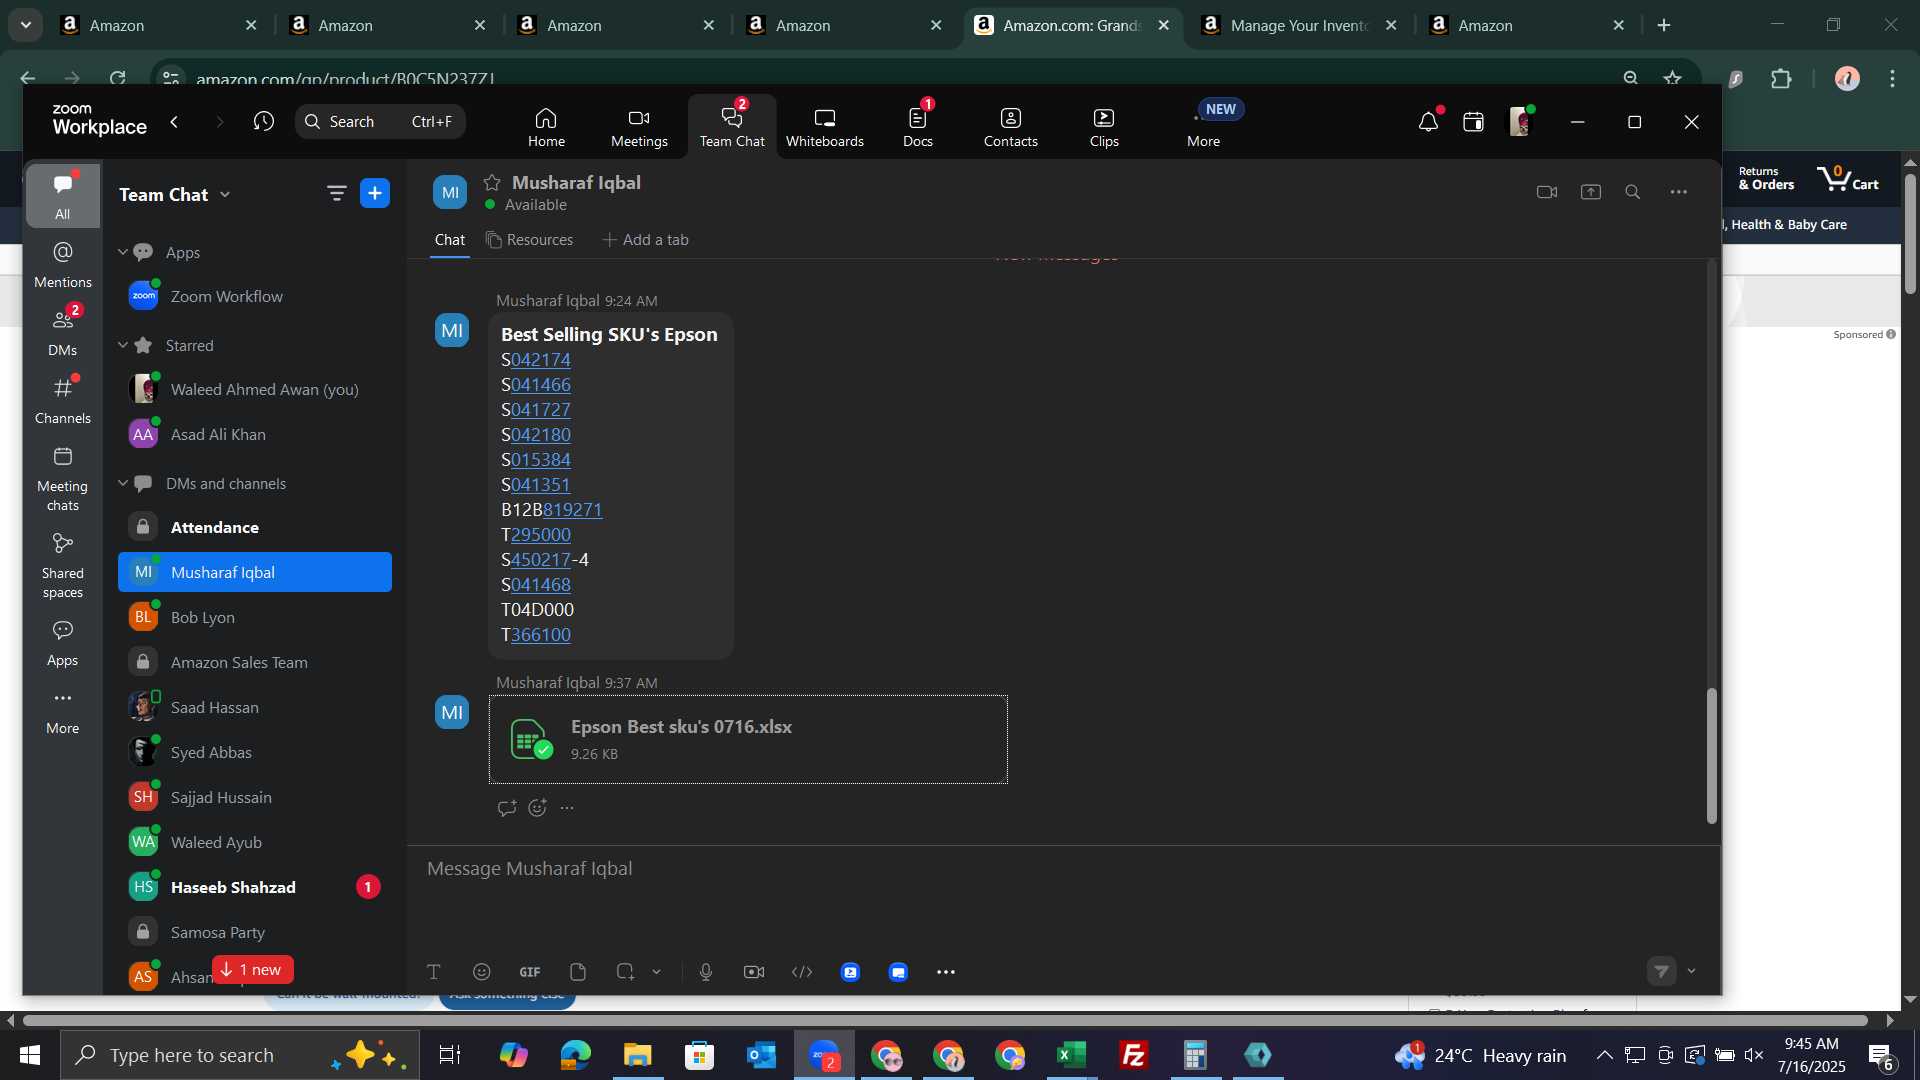This screenshot has width=1920, height=1080.
Task: Select the All chats sidebar icon
Action: [x=62, y=195]
